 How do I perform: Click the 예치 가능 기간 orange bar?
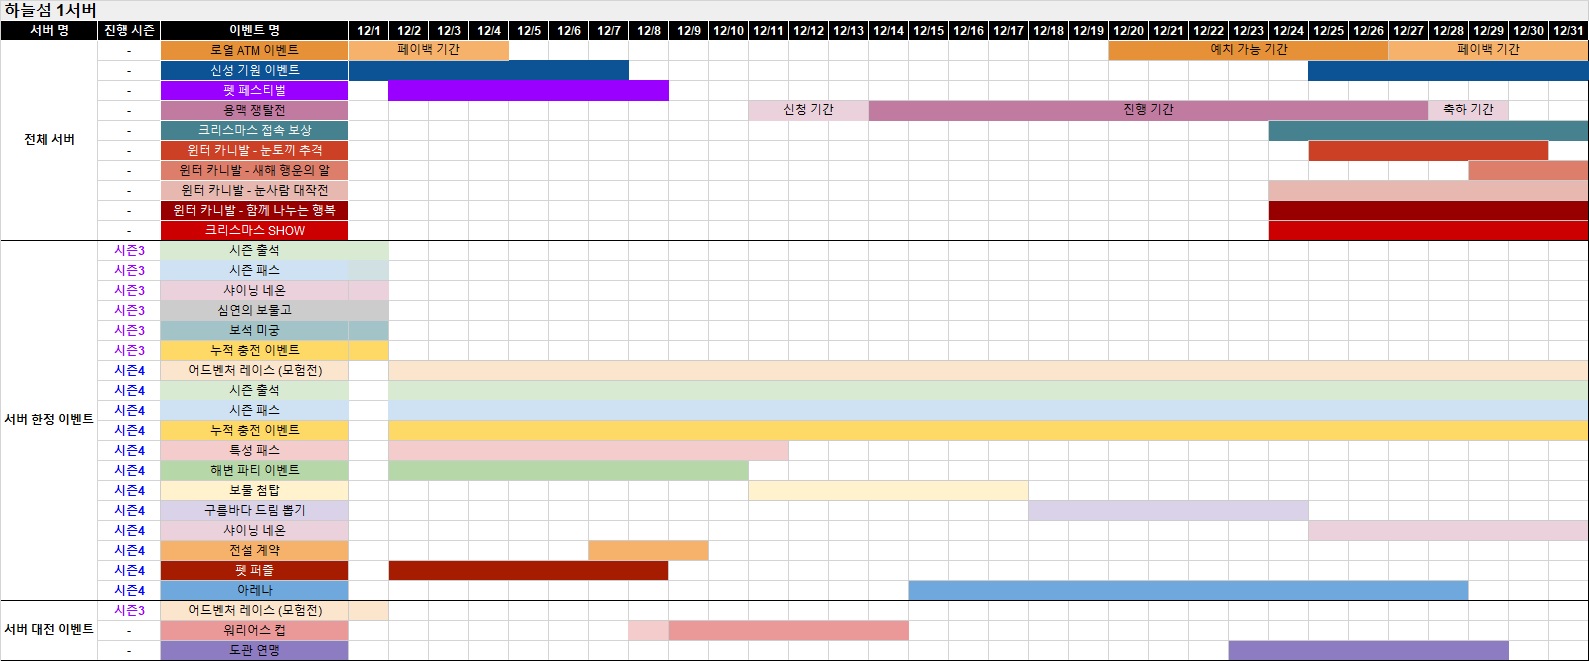point(1248,50)
